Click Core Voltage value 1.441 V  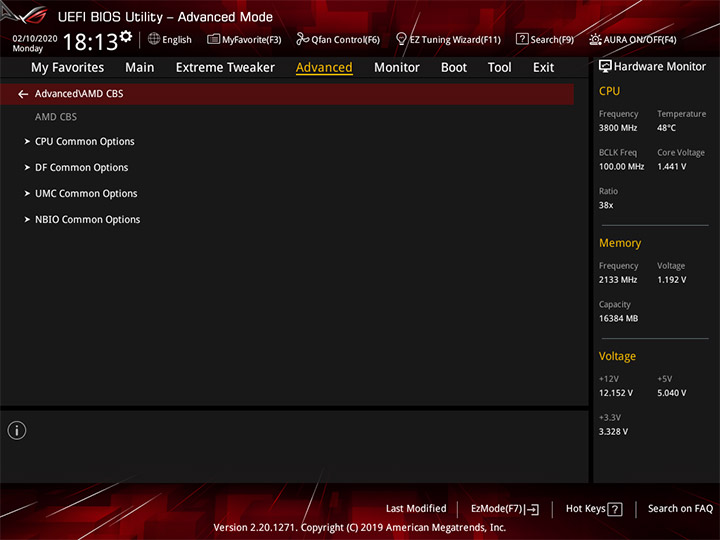click(x=672, y=167)
